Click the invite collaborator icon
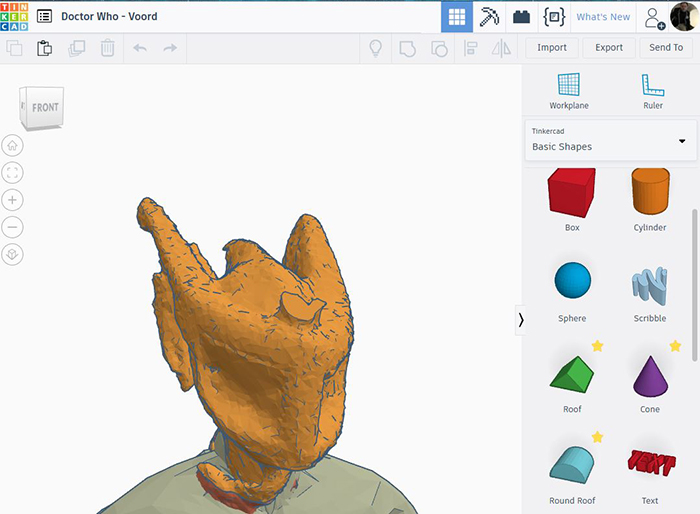This screenshot has height=514, width=700. (x=654, y=18)
